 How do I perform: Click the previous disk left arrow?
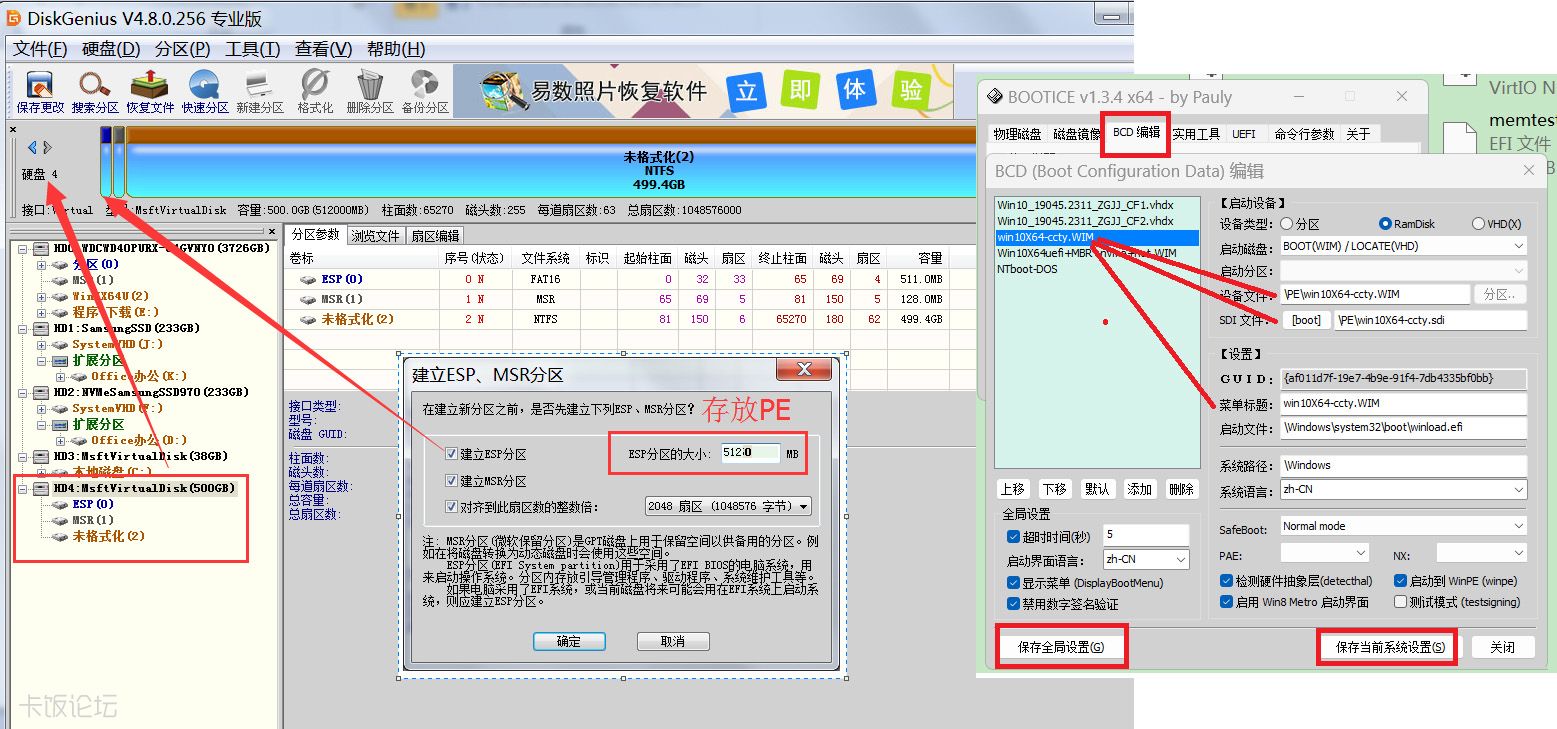(32, 147)
